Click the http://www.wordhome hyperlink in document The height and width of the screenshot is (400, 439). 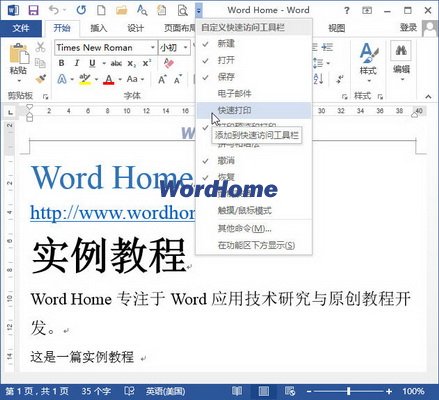[x=113, y=212]
